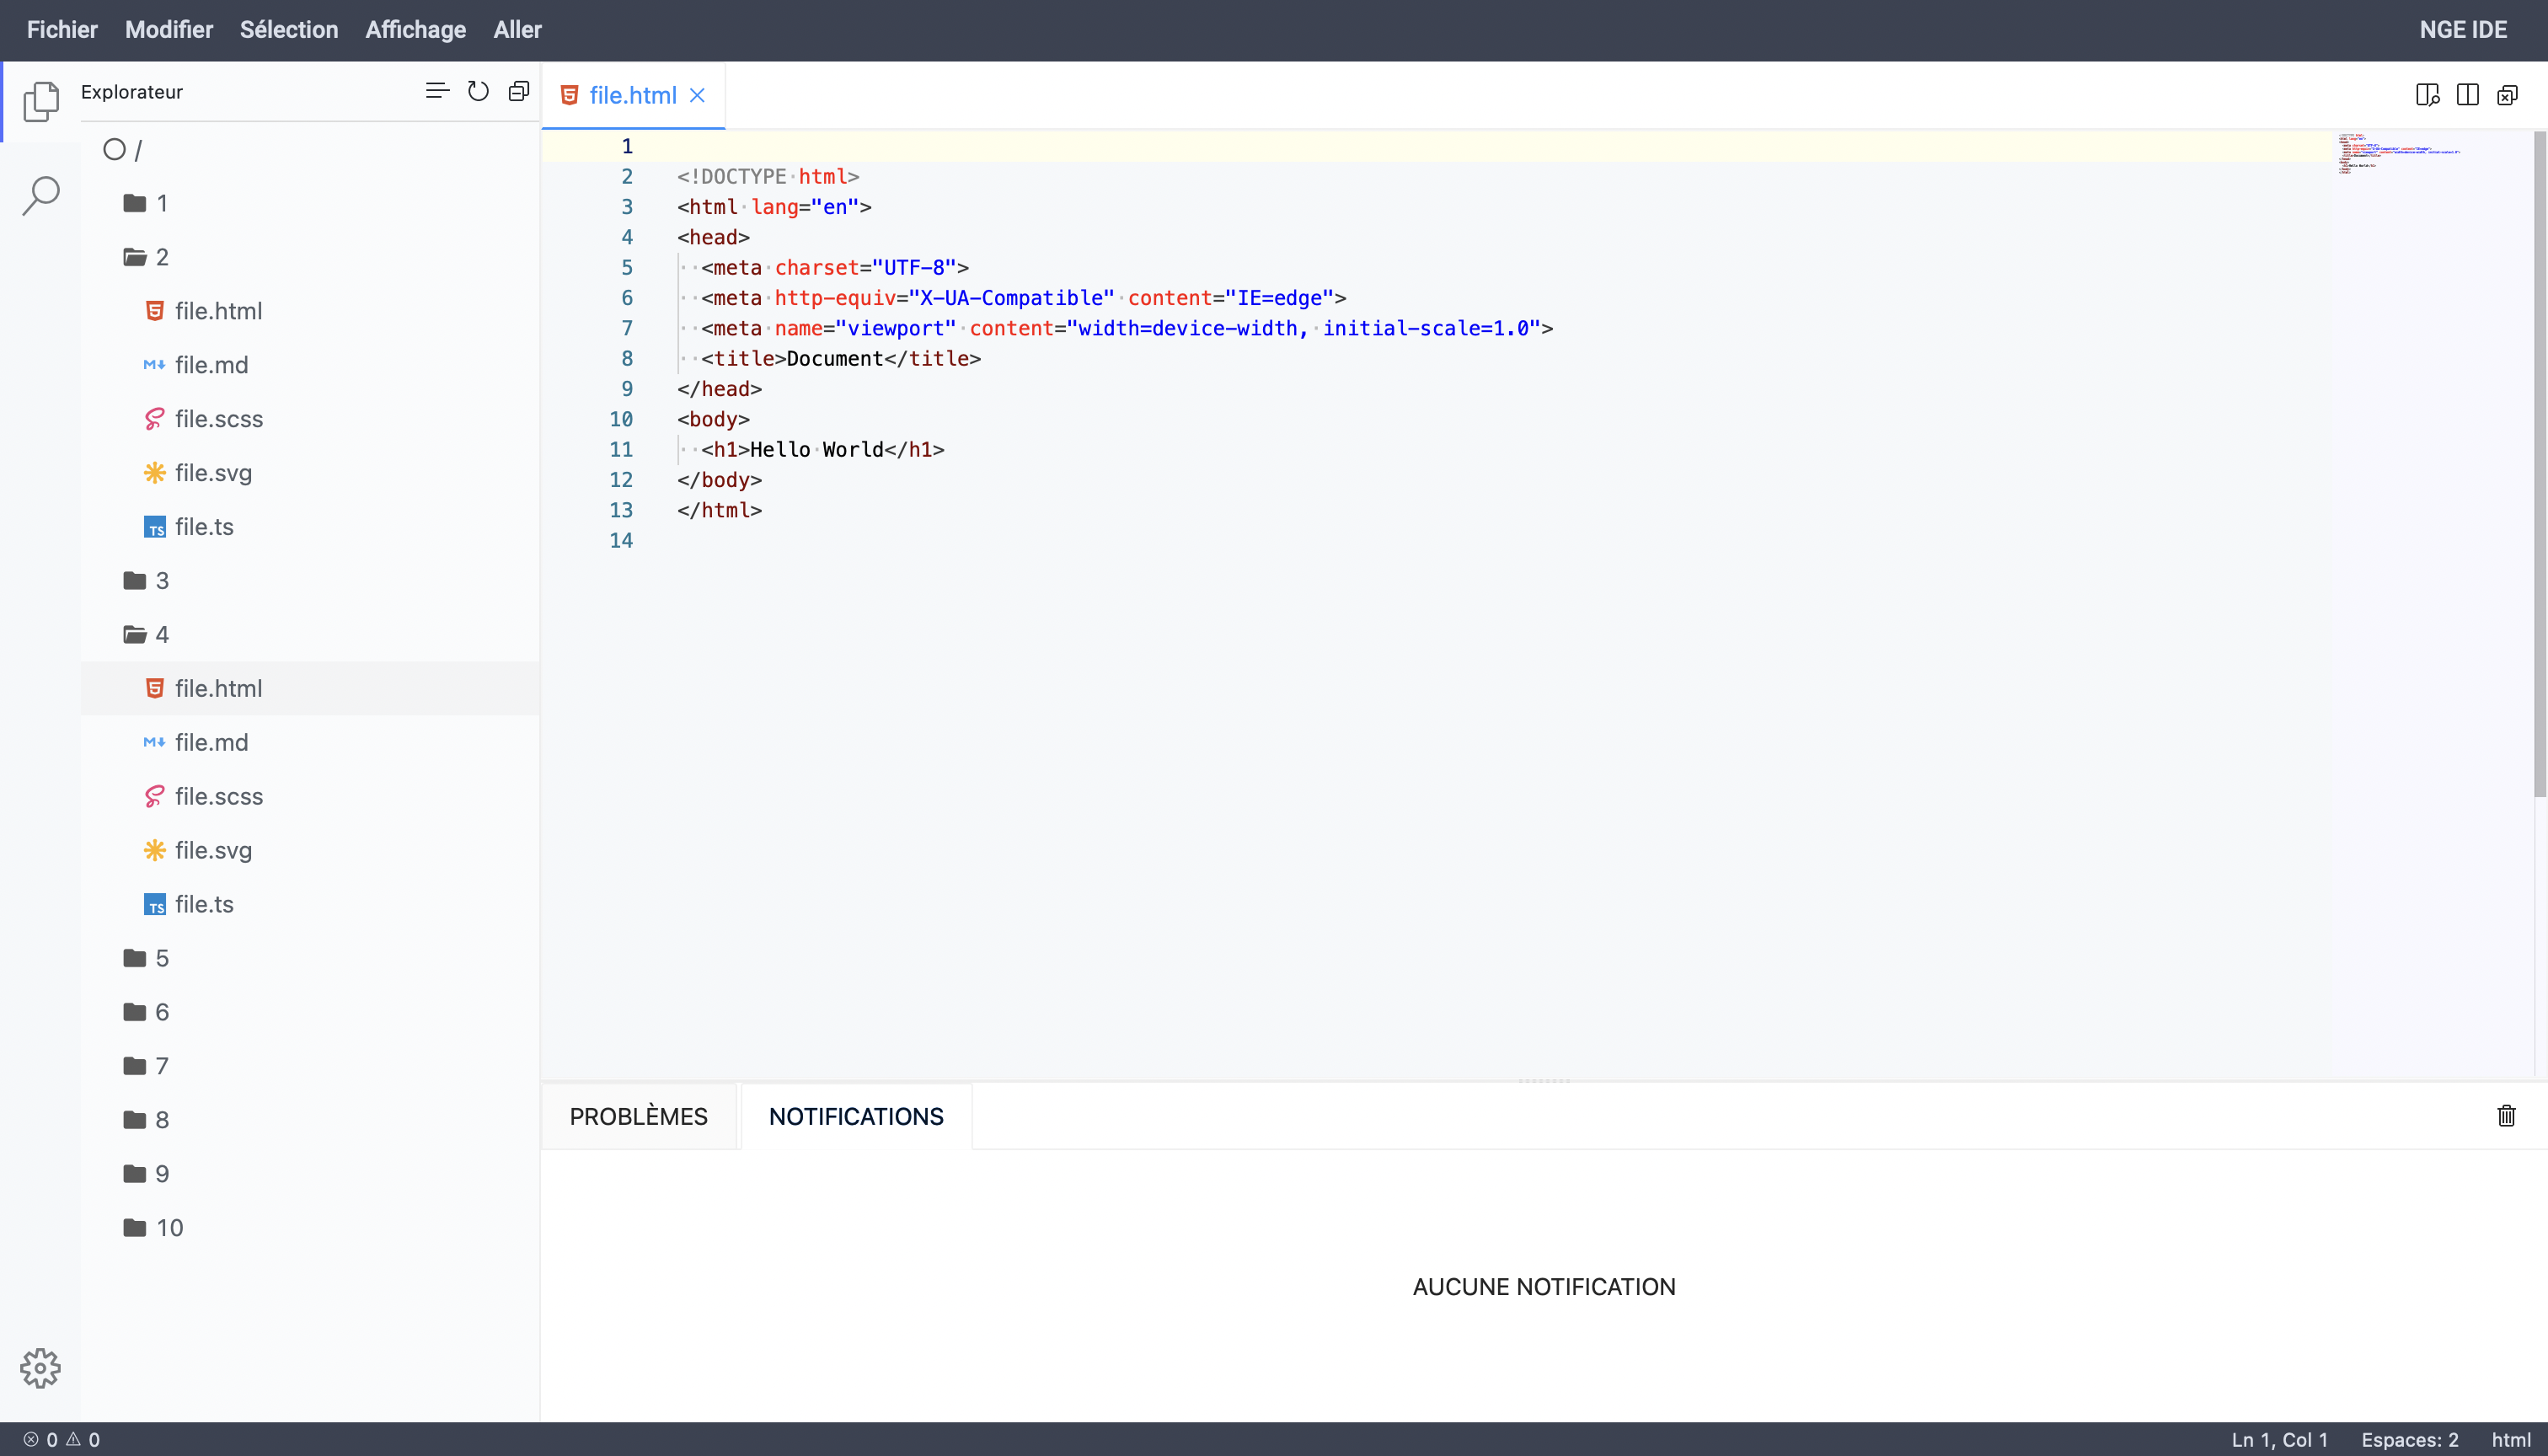The width and height of the screenshot is (2548, 1456).
Task: Collapse all folders icon in Explorateur header
Action: (x=437, y=91)
